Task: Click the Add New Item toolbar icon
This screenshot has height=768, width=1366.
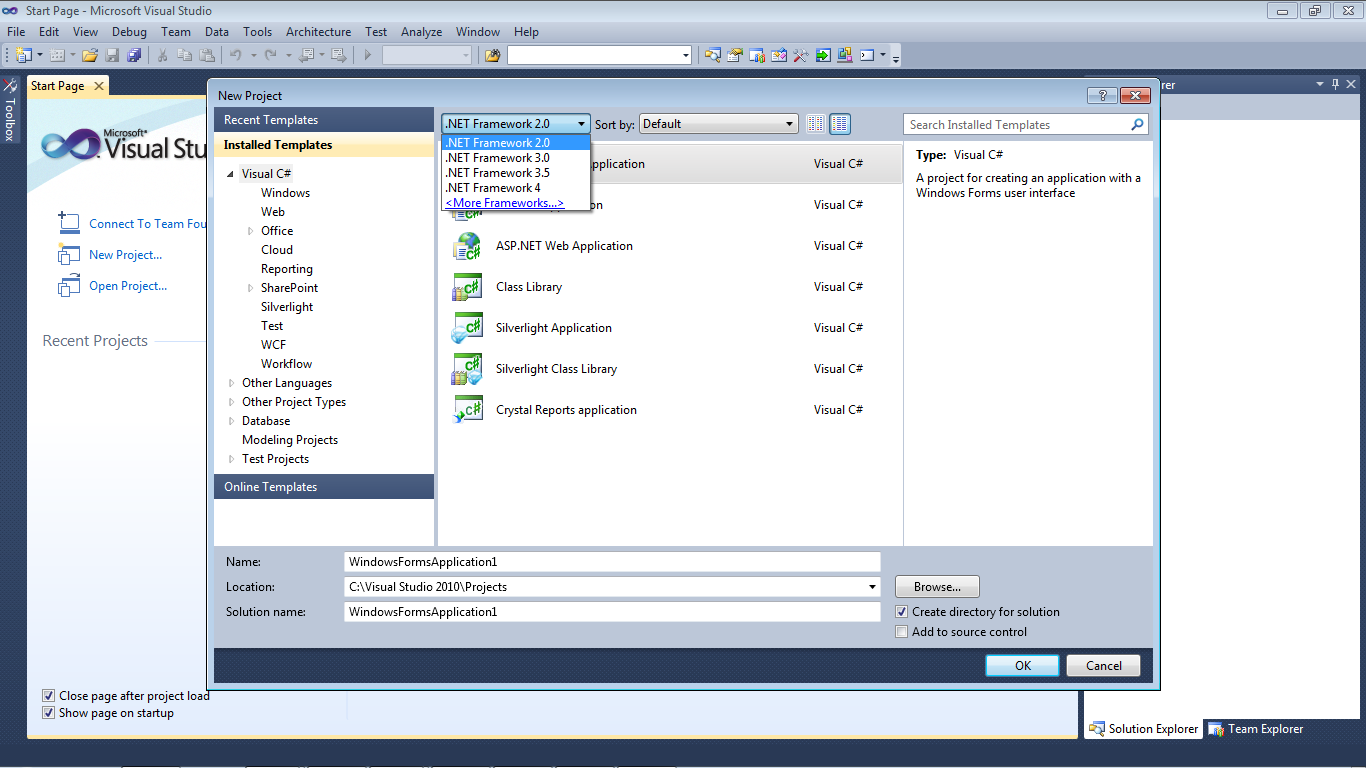Action: point(57,55)
